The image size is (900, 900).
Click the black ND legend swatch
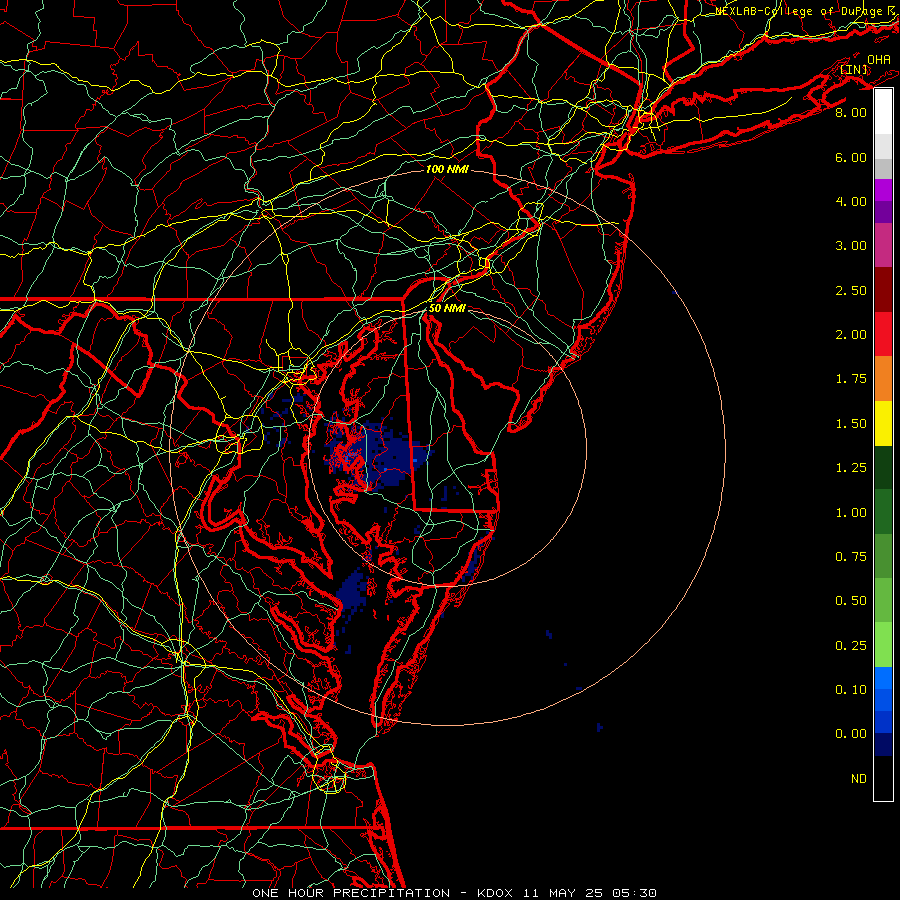click(x=883, y=778)
